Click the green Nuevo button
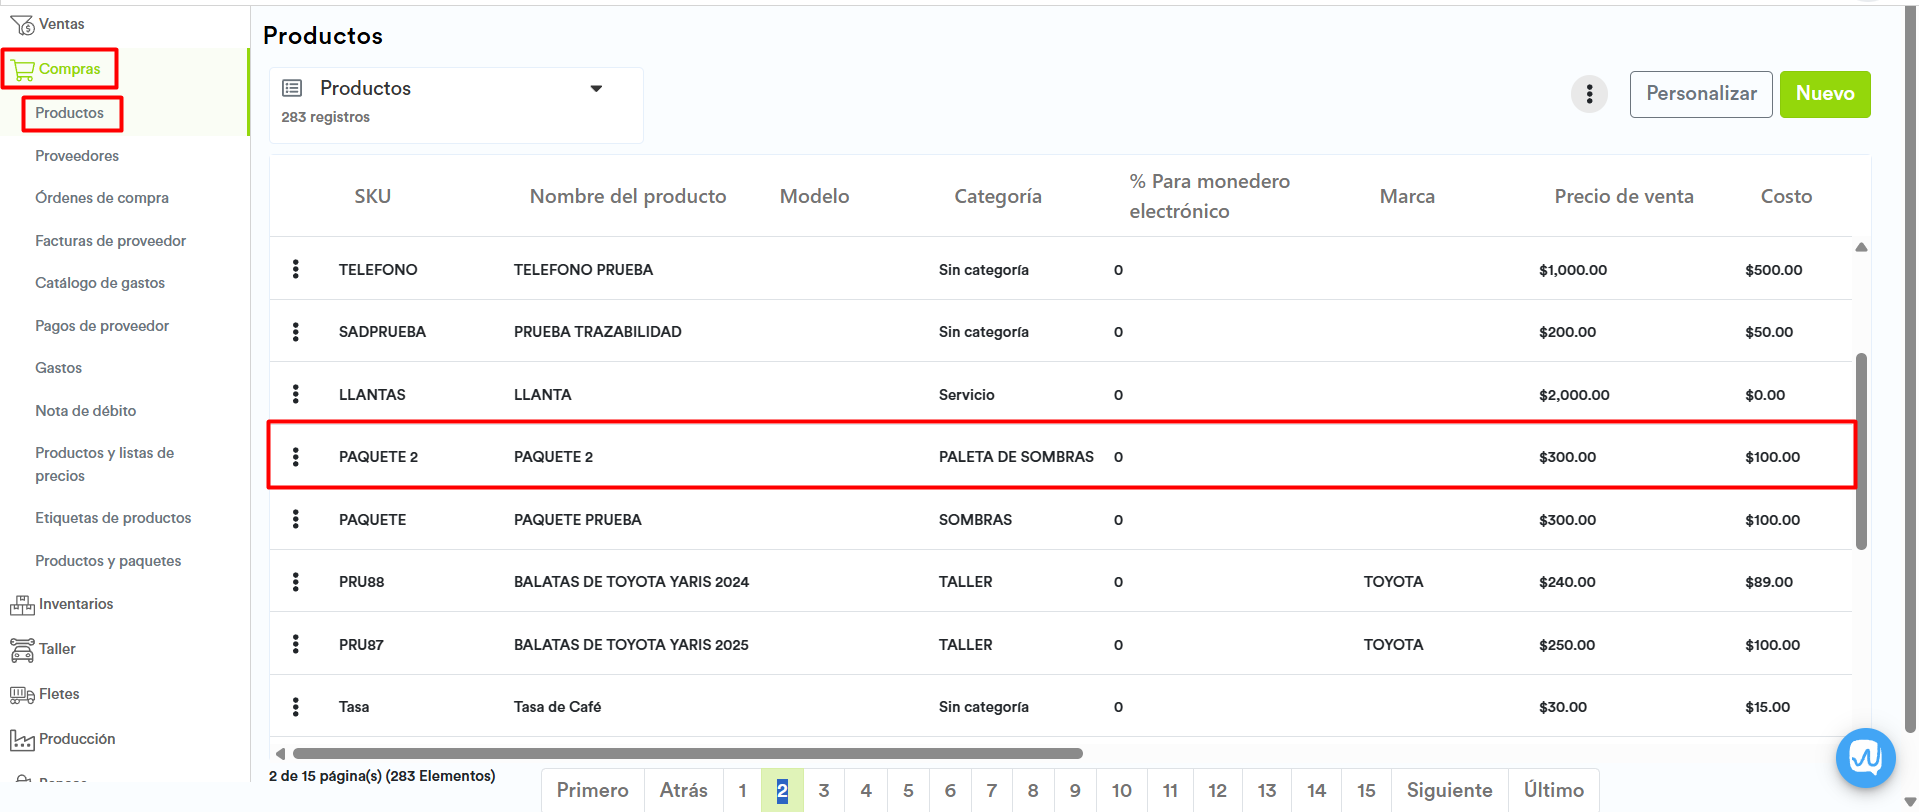Image resolution: width=1919 pixels, height=812 pixels. point(1824,94)
